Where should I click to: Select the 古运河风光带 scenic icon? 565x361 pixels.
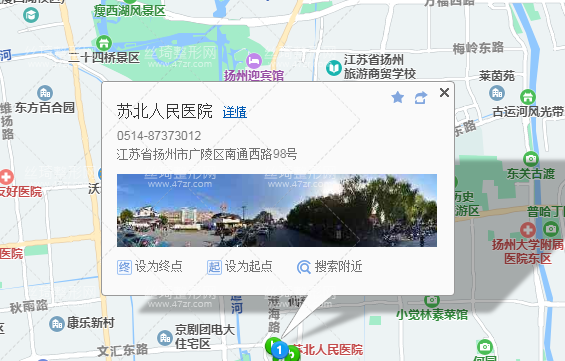click(x=528, y=97)
